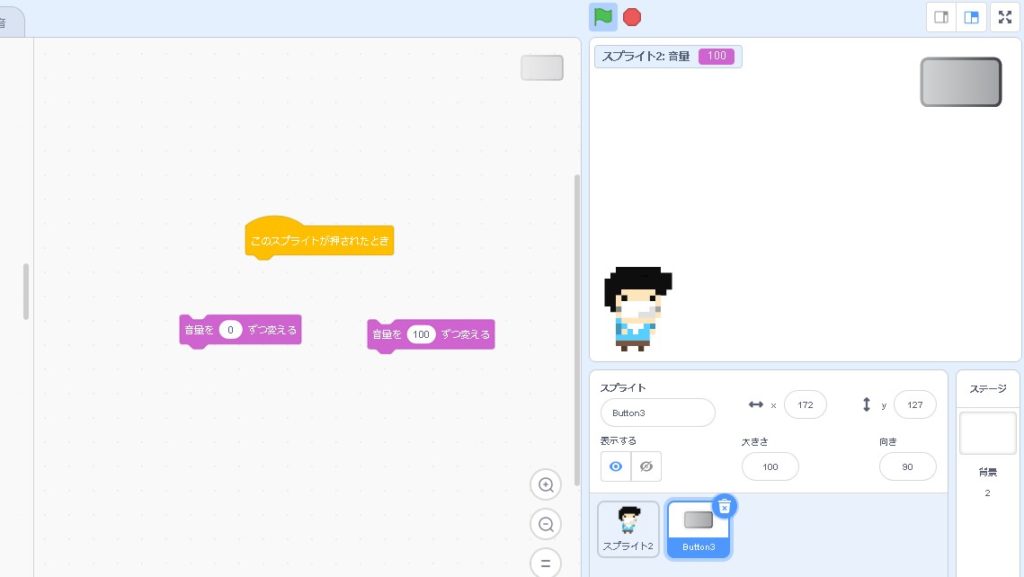Enter full screen stage mode
Viewport: 1024px width, 577px height.
coord(1005,17)
